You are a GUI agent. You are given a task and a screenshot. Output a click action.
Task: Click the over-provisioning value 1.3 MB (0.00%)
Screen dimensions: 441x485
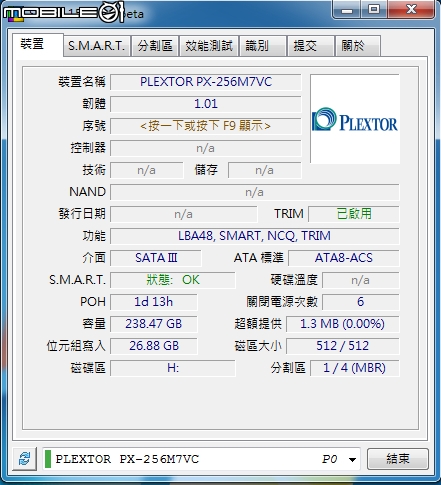[343, 324]
